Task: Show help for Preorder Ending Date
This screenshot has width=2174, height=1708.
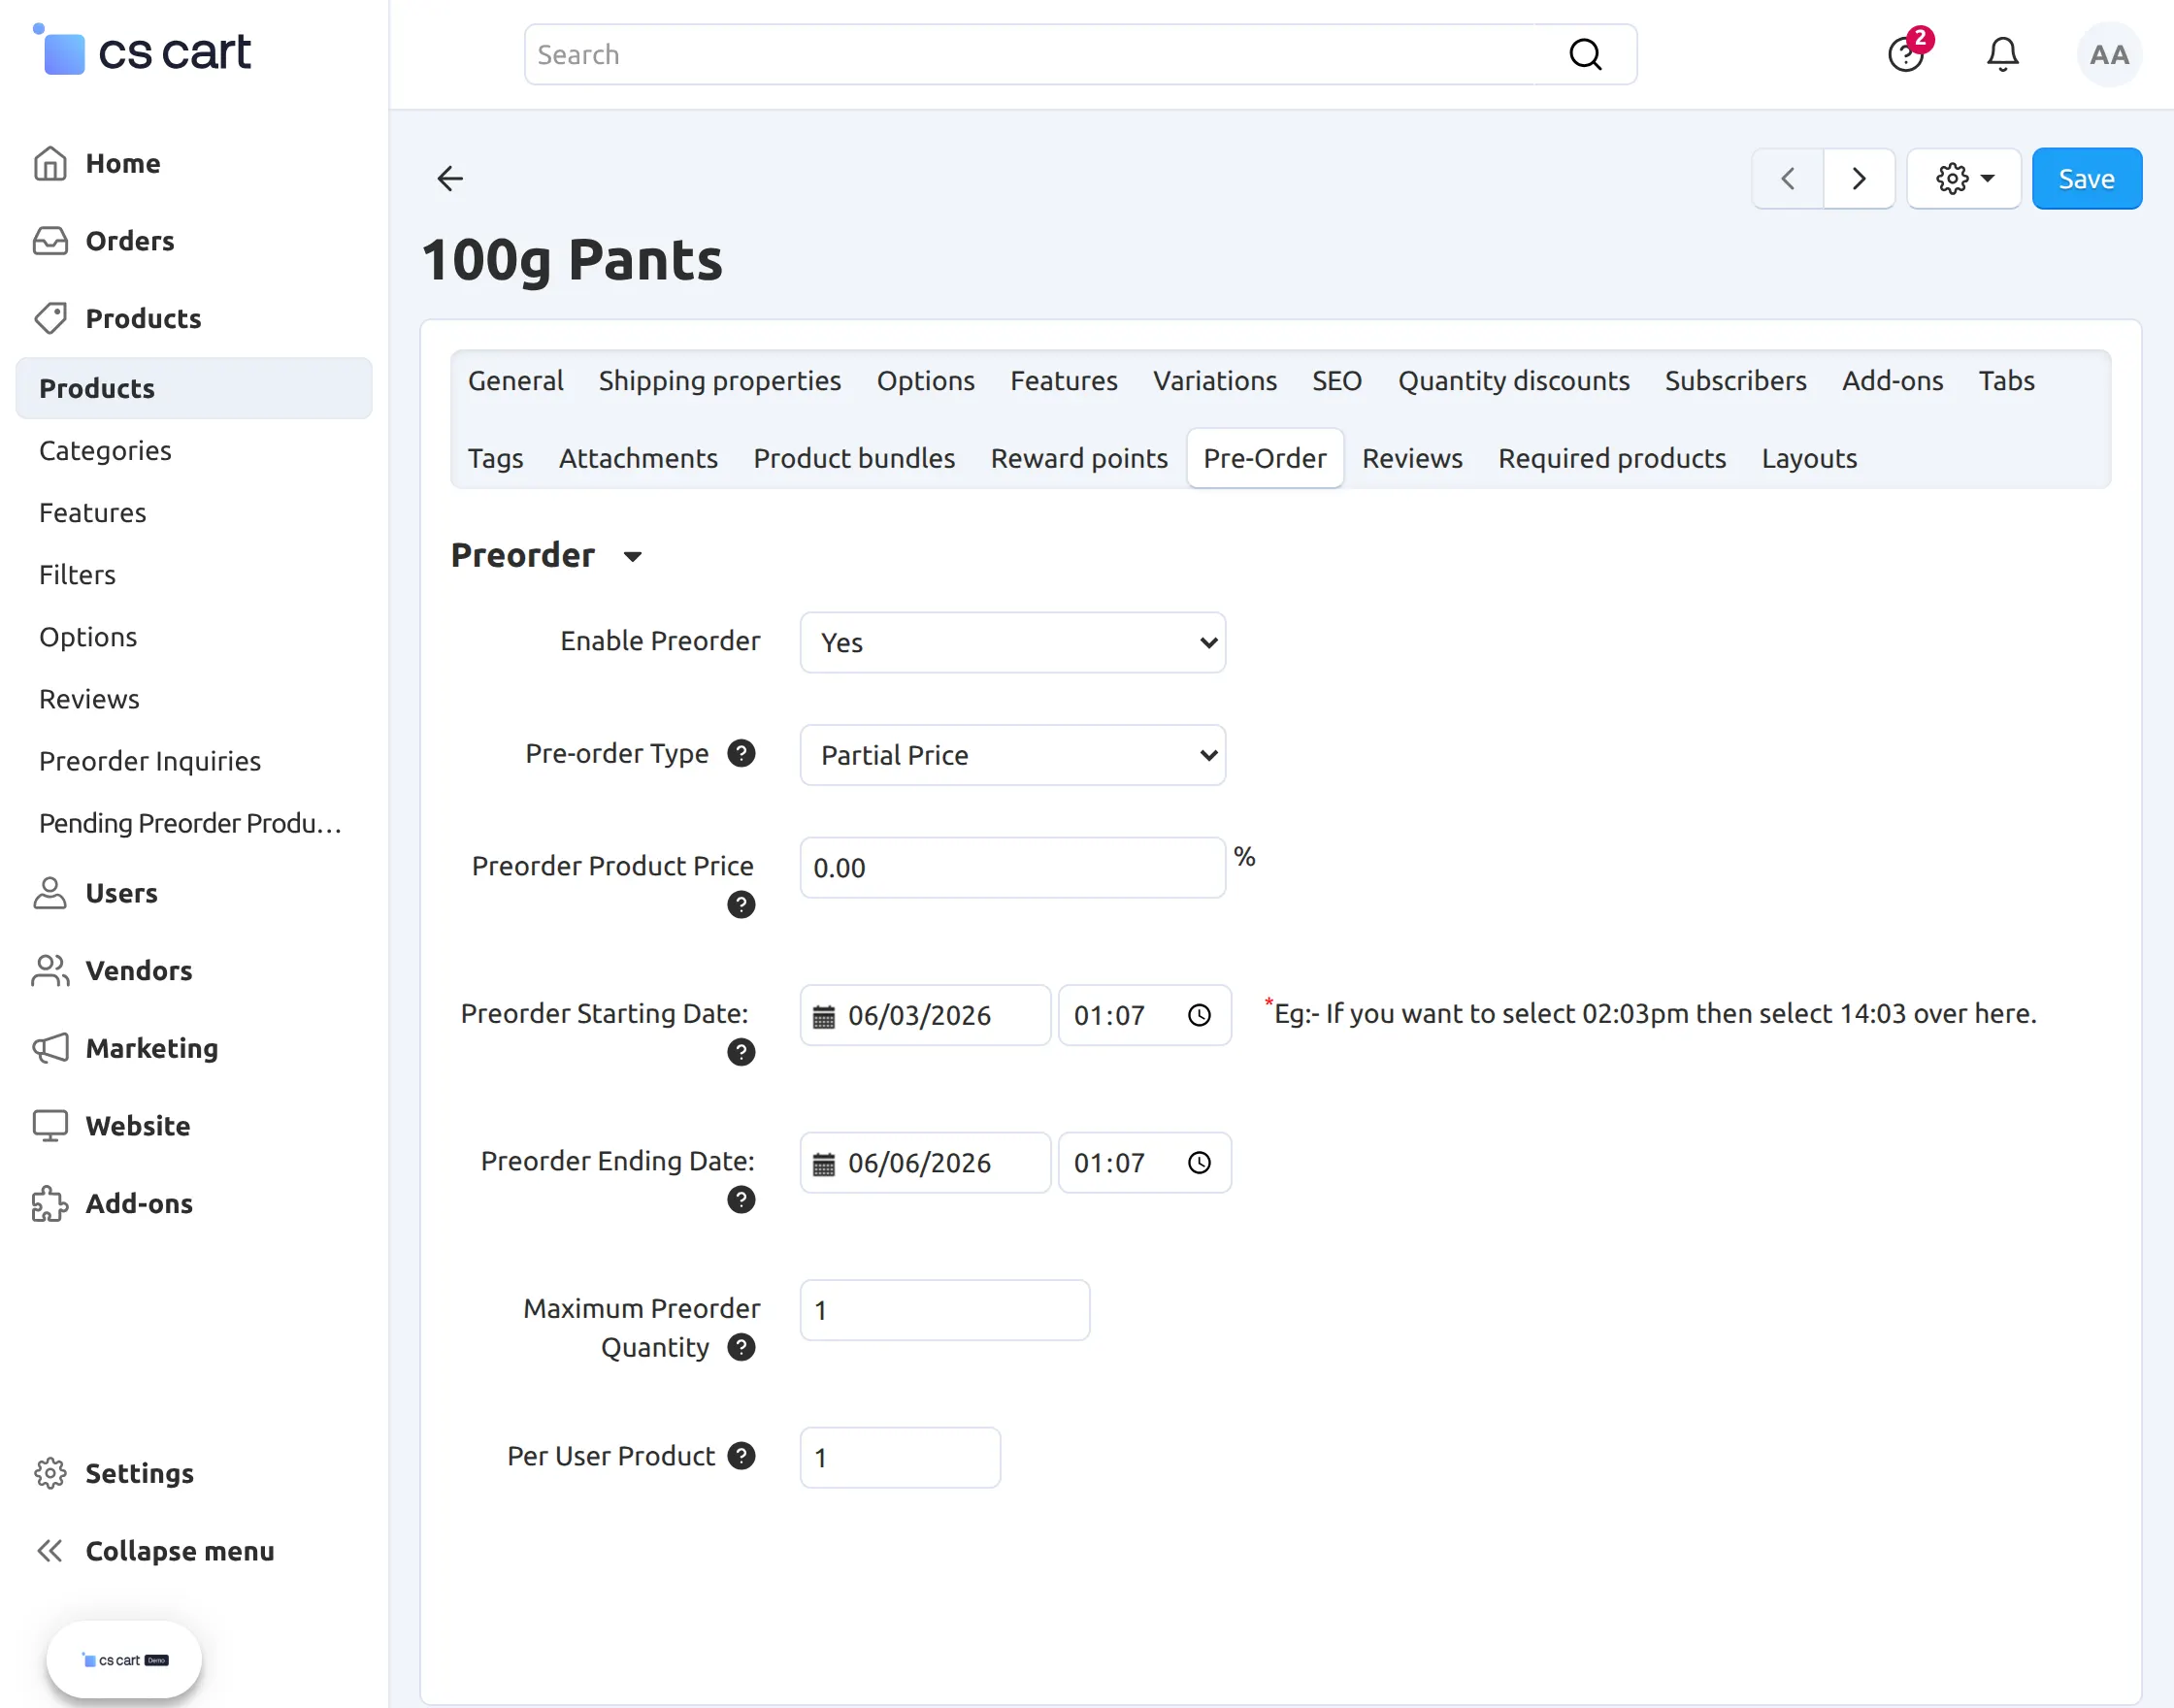Action: [741, 1200]
